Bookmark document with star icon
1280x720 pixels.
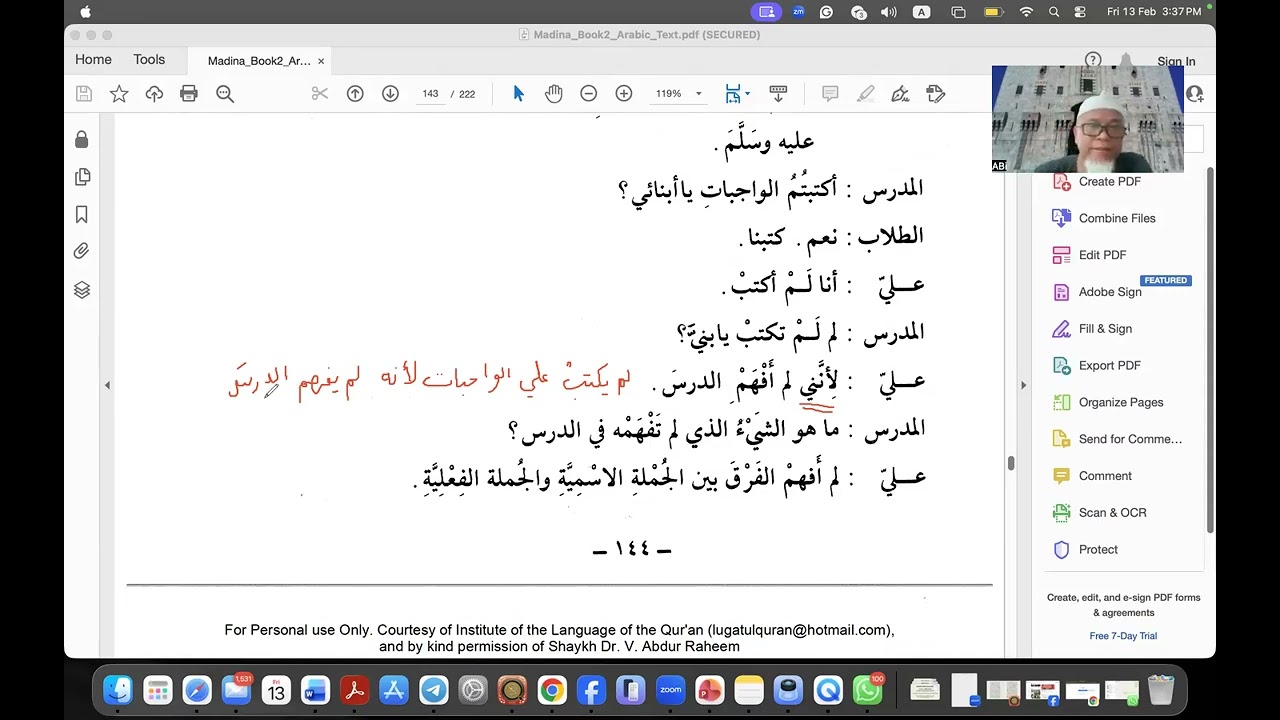119,93
